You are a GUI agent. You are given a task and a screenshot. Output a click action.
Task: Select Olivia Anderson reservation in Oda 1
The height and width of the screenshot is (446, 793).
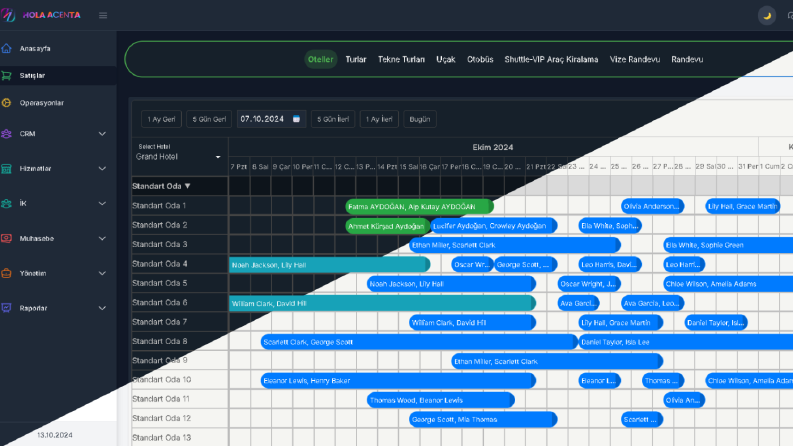pyautogui.click(x=652, y=206)
